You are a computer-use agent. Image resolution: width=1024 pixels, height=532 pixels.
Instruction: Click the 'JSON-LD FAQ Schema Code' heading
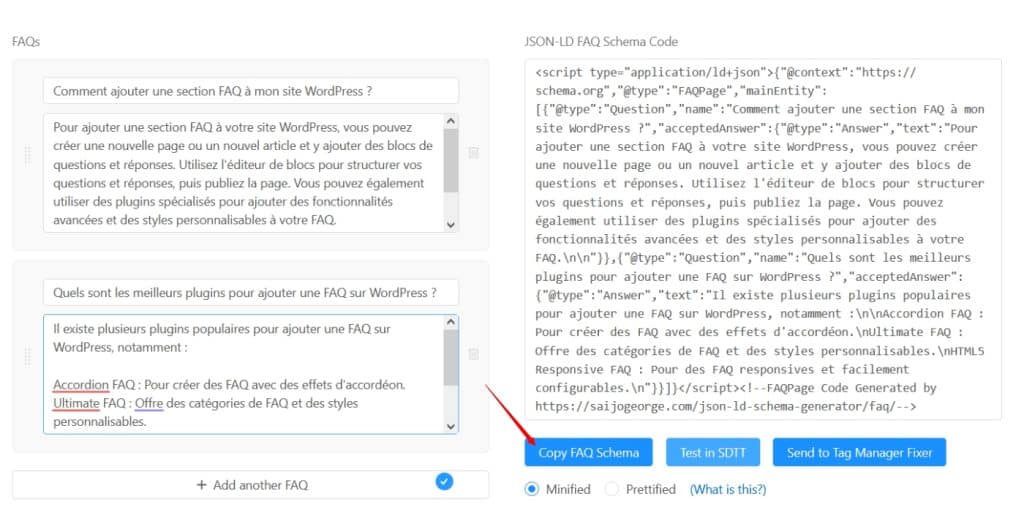[601, 41]
